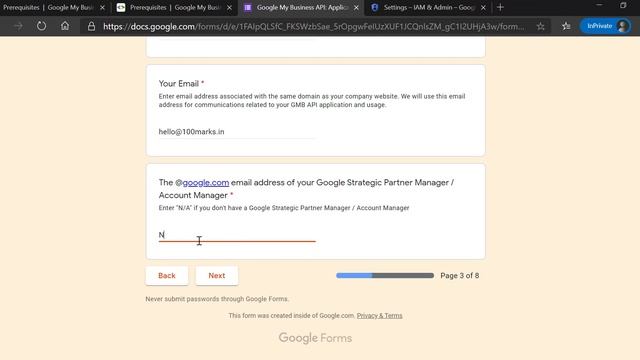The width and height of the screenshot is (640, 360).
Task: Click the address bar URL
Action: [313, 27]
